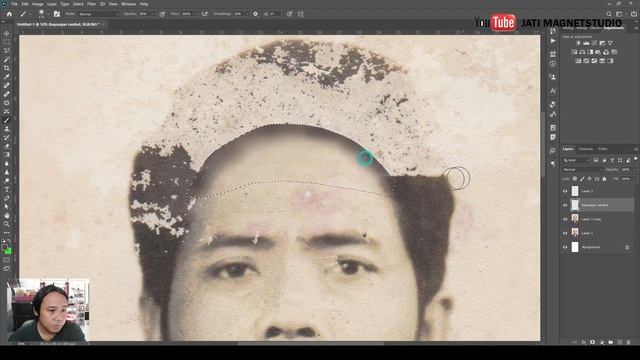Click the Layers panel Opacity field
640x360 pixels.
626,169
